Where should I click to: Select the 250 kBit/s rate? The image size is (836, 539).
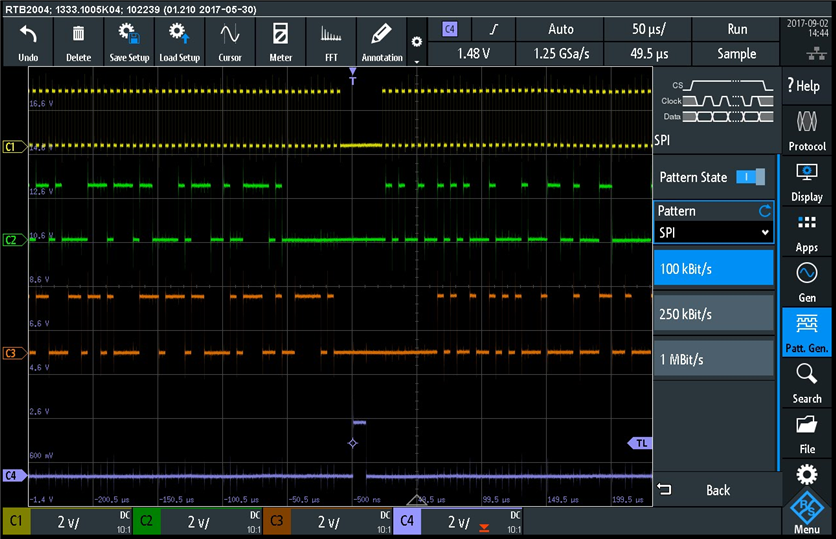[x=714, y=314]
